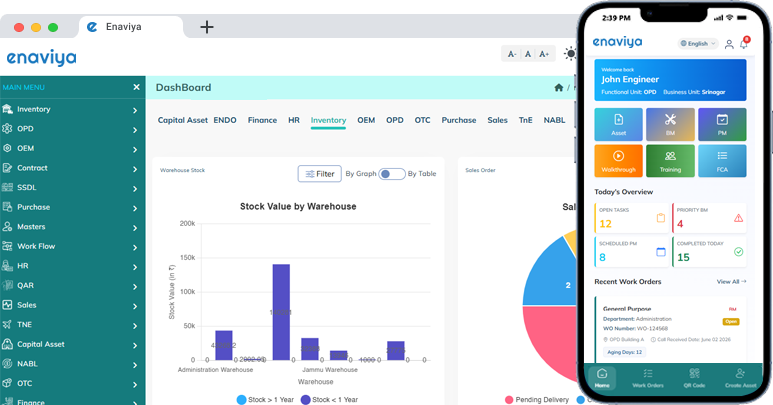Tap the Training tile on phone

670,161
